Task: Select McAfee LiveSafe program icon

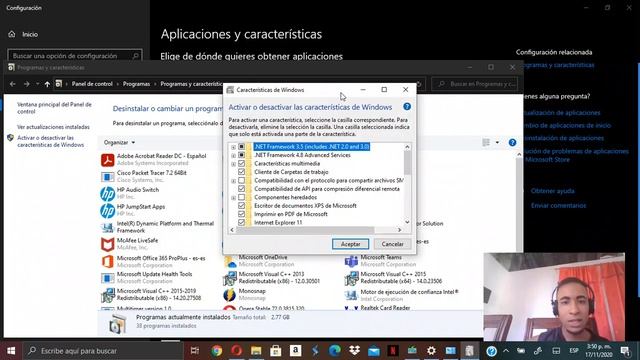Action: click(x=107, y=244)
